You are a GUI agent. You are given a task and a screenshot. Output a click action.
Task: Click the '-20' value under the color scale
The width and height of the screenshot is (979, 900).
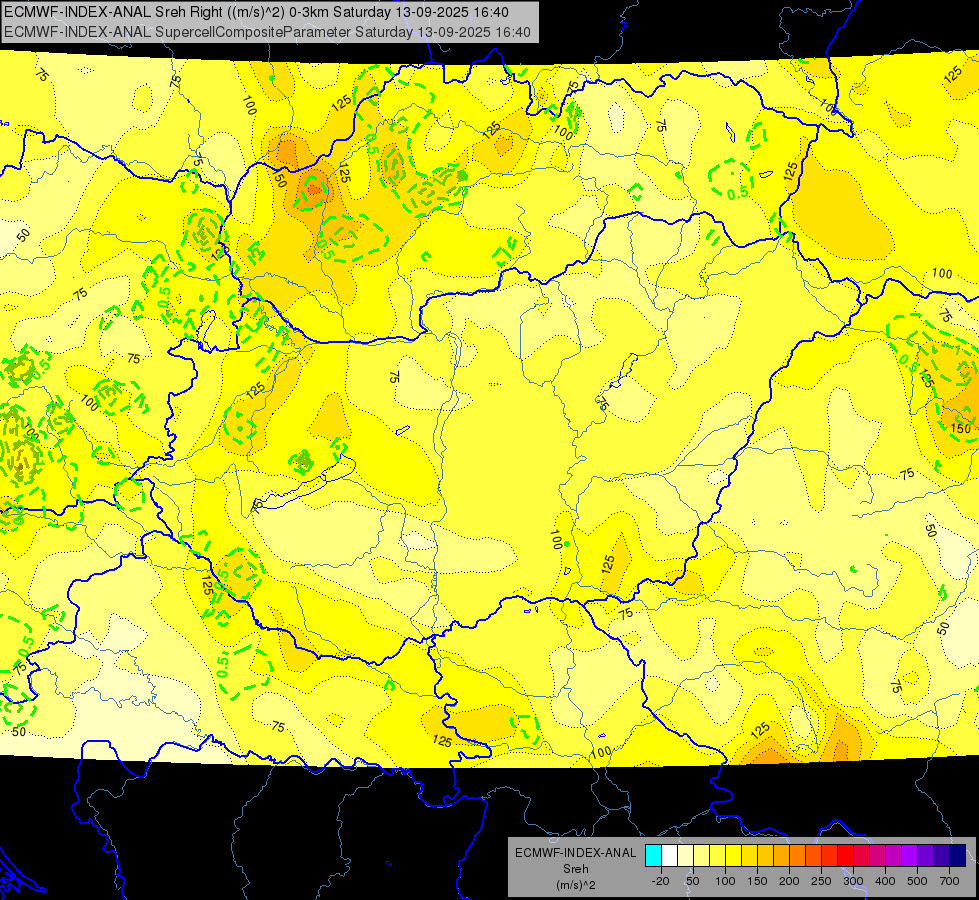[x=661, y=881]
